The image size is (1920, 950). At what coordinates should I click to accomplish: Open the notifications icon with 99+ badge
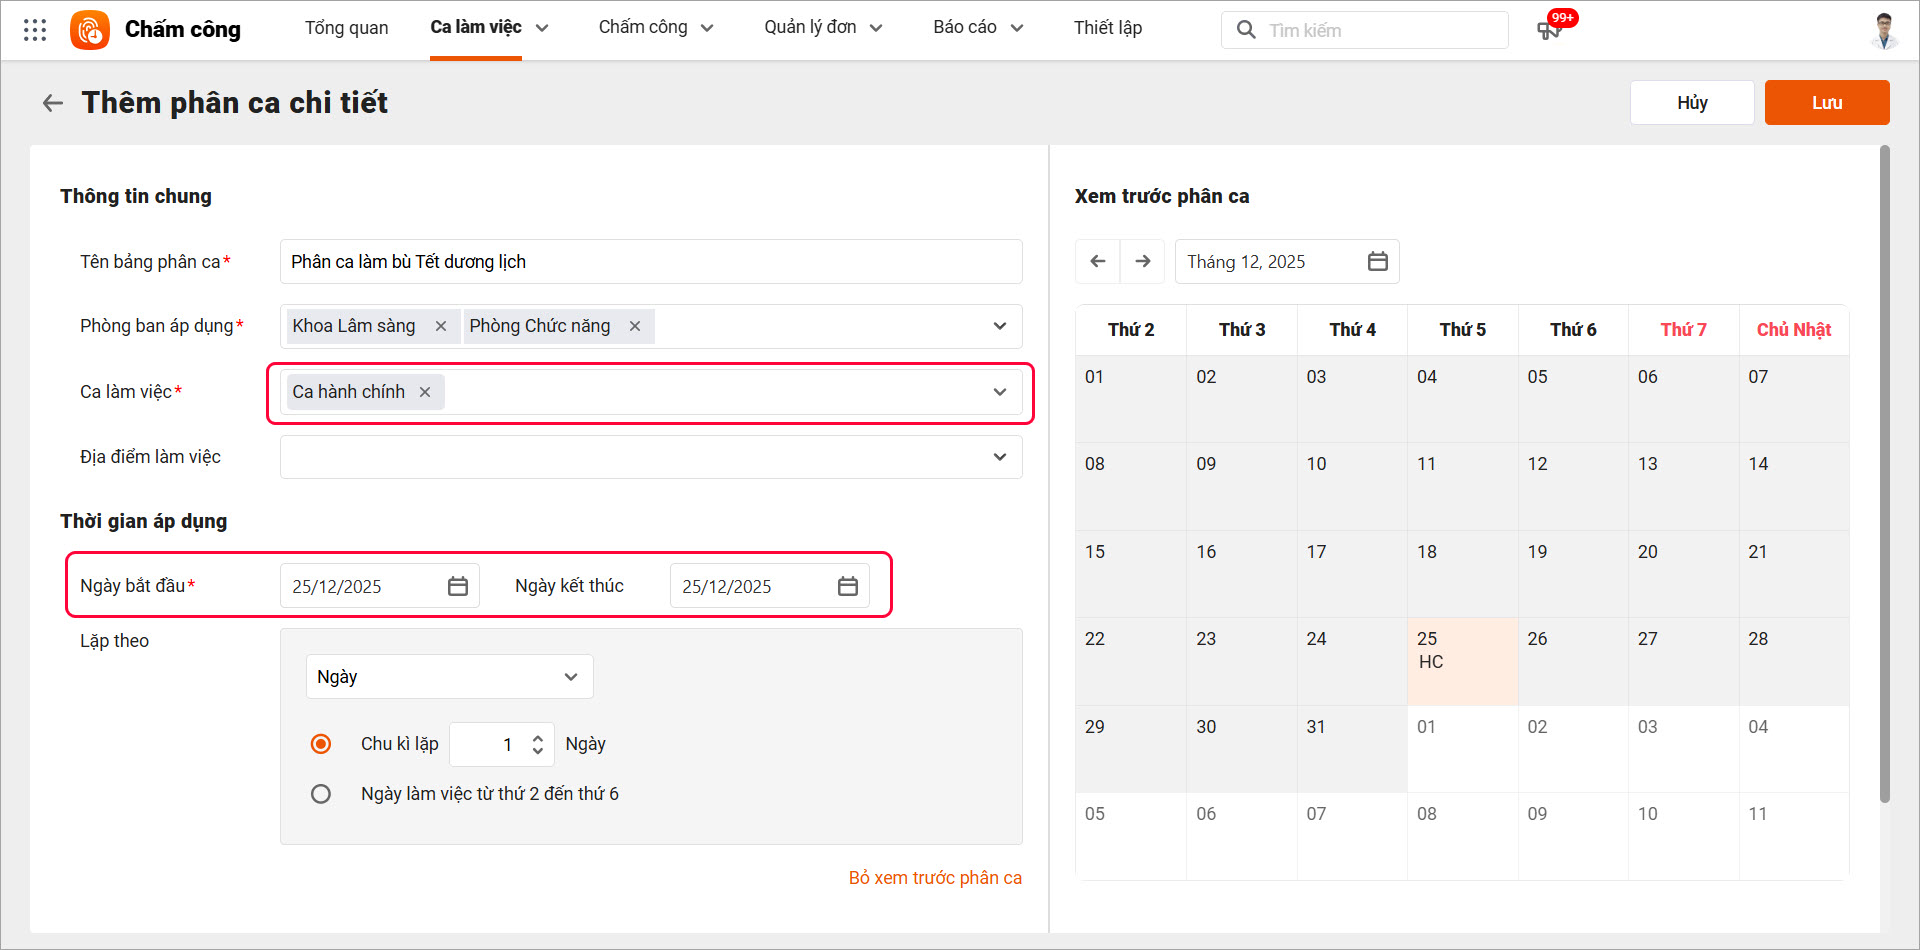coord(1549,30)
